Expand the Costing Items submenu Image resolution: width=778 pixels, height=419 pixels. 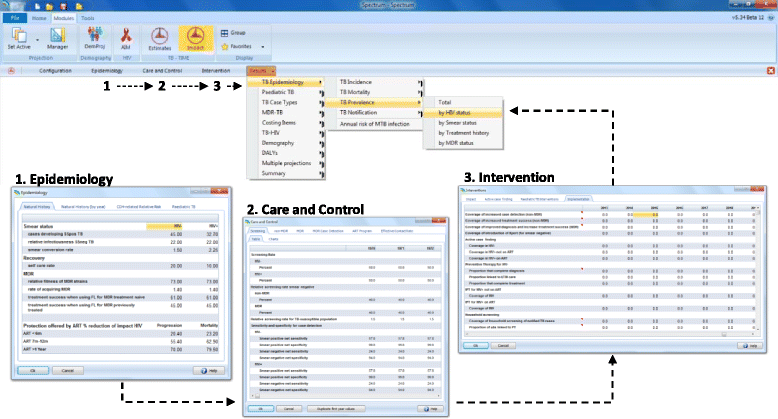click(286, 123)
